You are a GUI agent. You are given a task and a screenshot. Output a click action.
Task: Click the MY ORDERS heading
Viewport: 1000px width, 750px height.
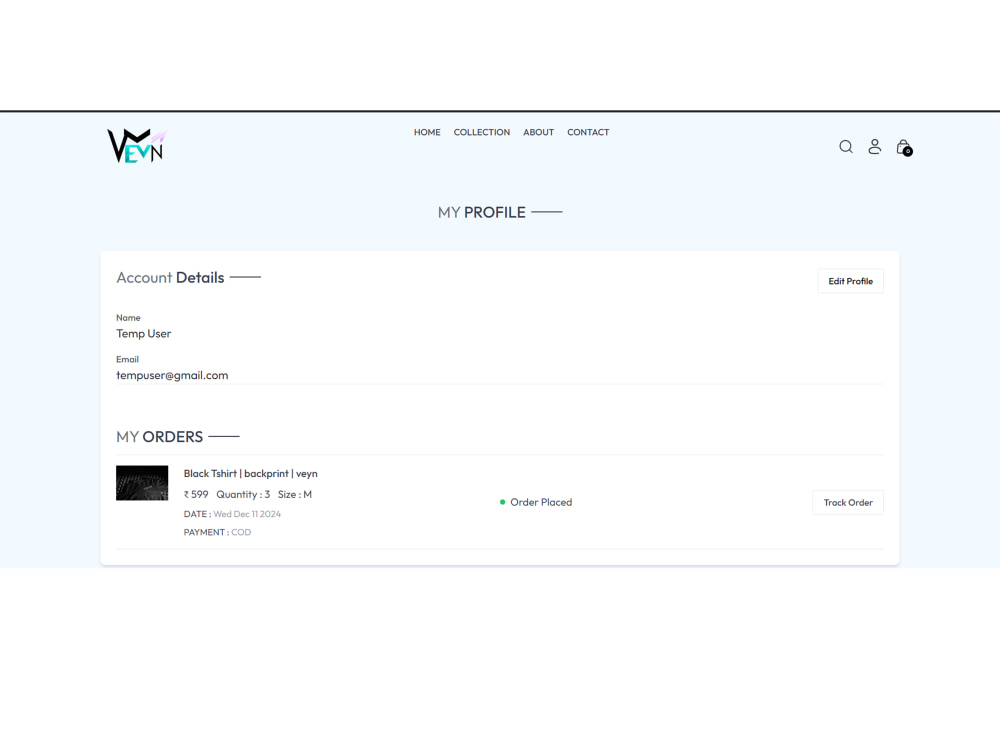pyautogui.click(x=159, y=437)
